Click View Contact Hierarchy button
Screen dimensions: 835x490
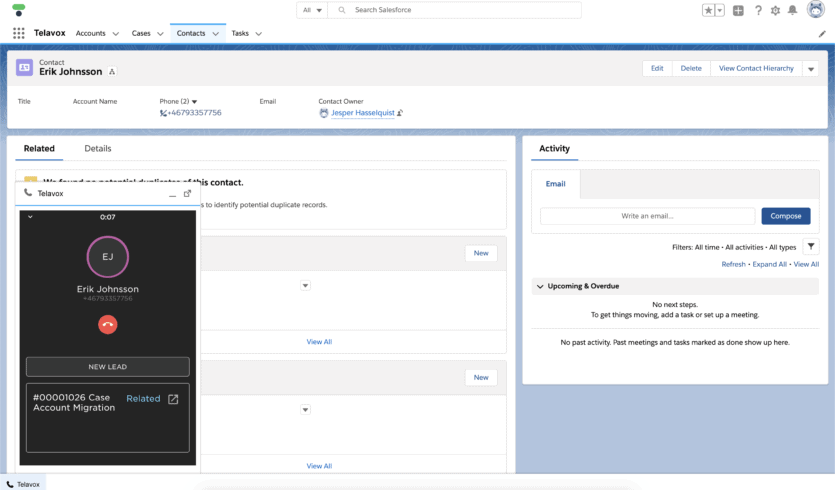756,68
